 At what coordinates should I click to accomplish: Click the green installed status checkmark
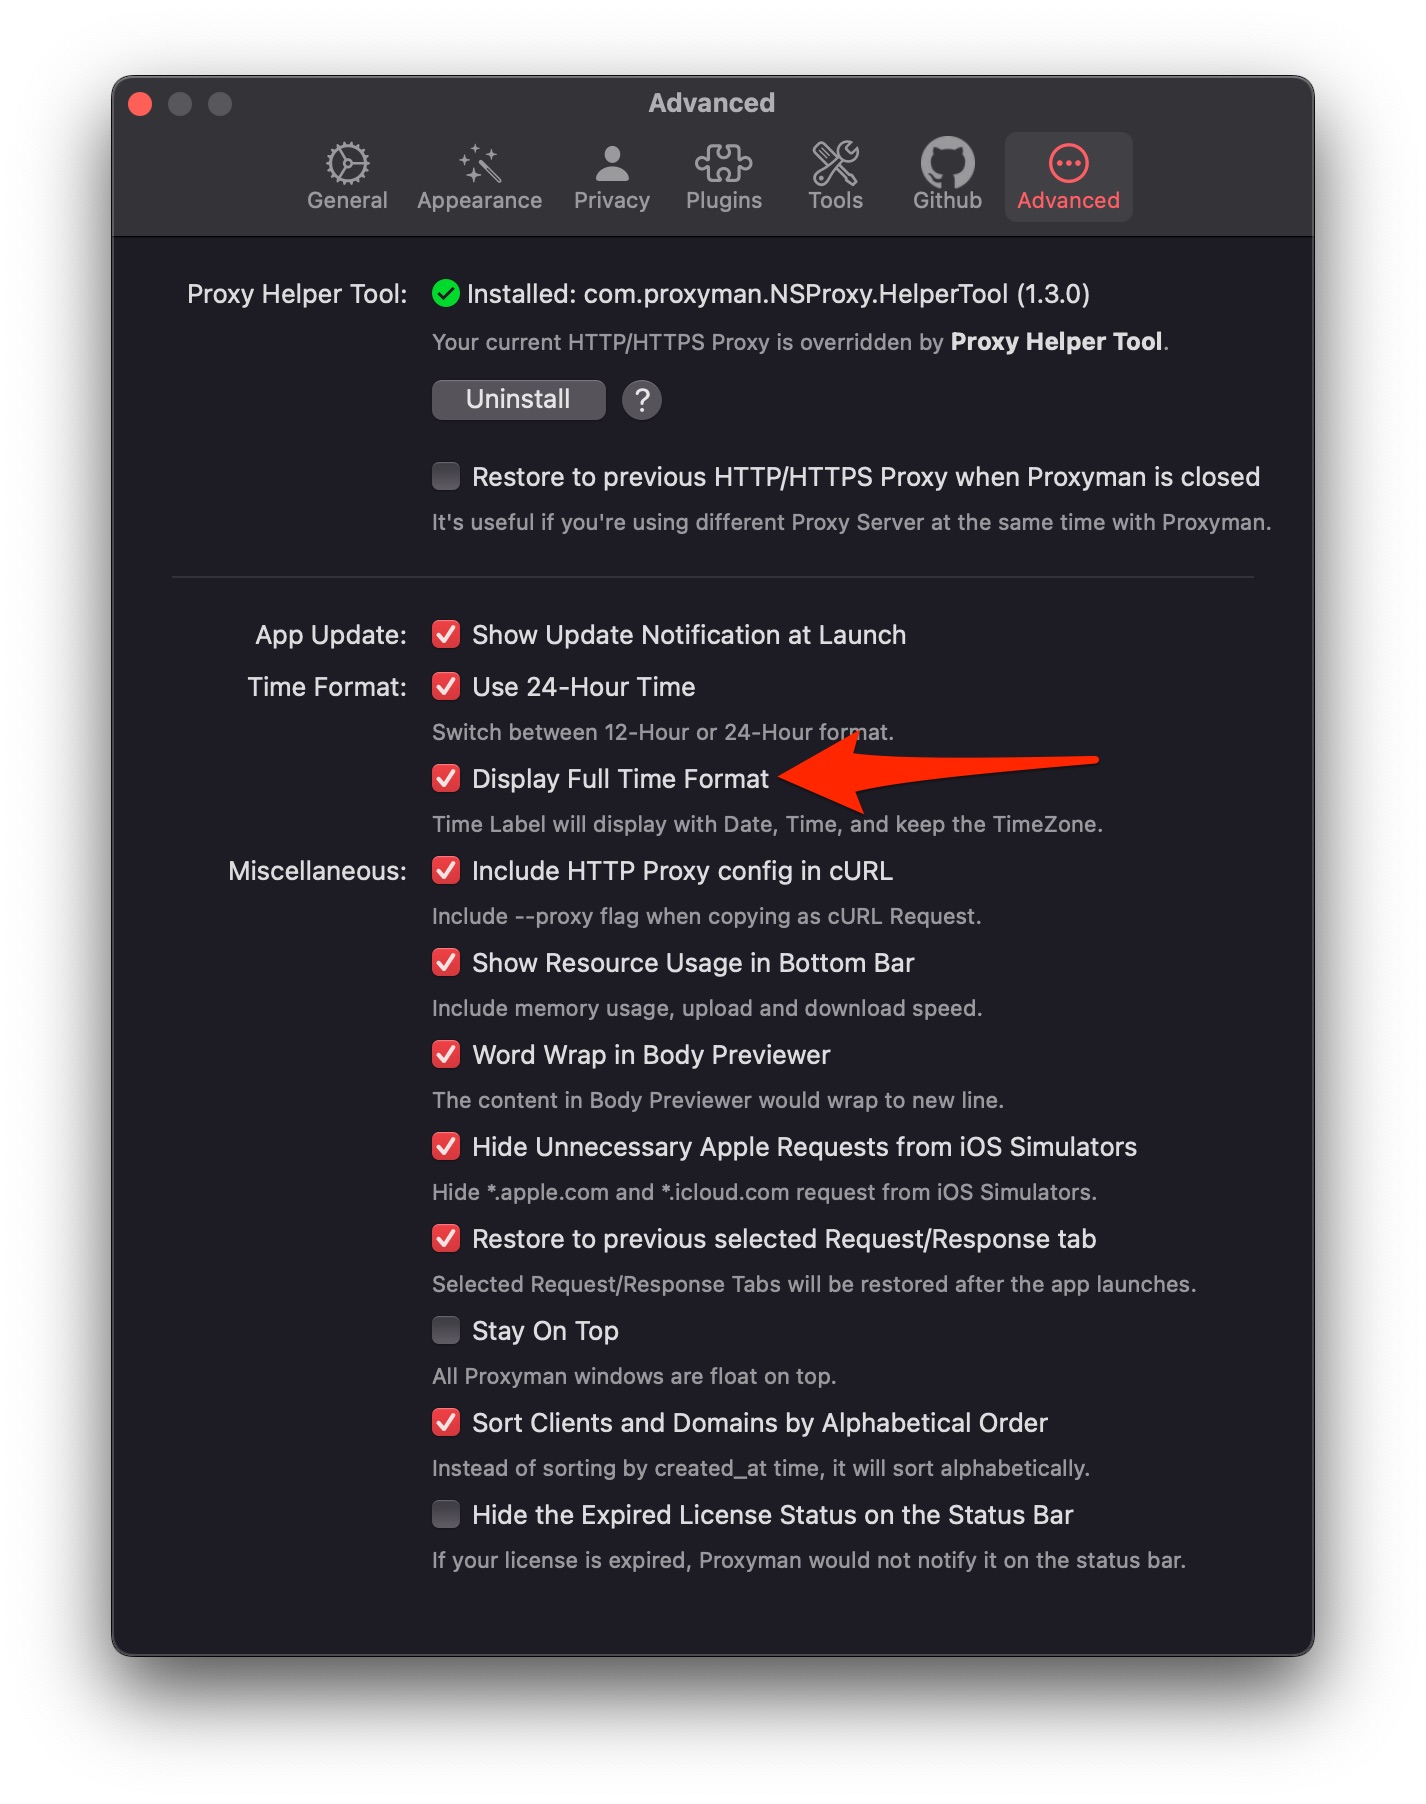tap(446, 294)
